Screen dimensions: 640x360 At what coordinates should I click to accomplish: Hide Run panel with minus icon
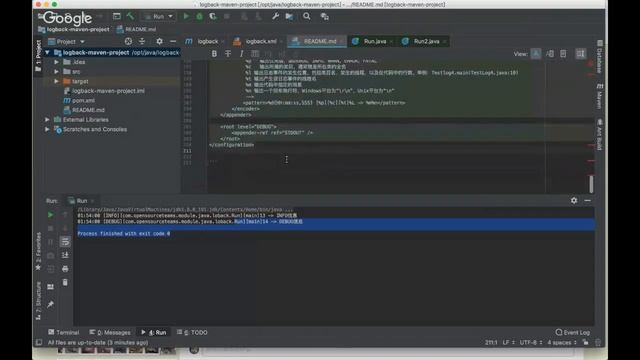[x=587, y=201]
